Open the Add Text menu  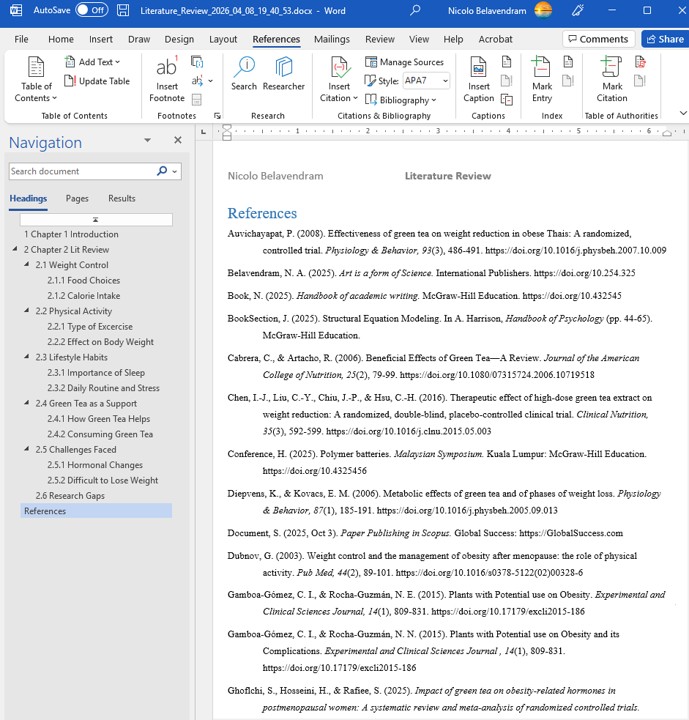[92, 62]
